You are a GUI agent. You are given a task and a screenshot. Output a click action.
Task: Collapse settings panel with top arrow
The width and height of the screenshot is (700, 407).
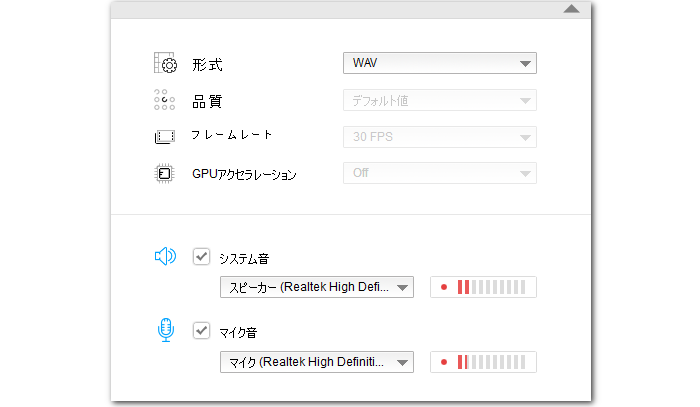point(571,8)
